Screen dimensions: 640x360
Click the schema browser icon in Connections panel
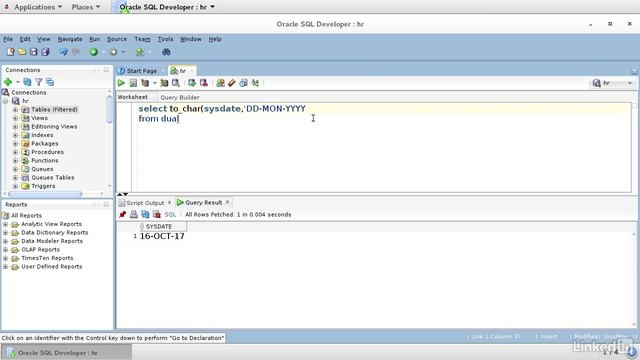coord(50,82)
